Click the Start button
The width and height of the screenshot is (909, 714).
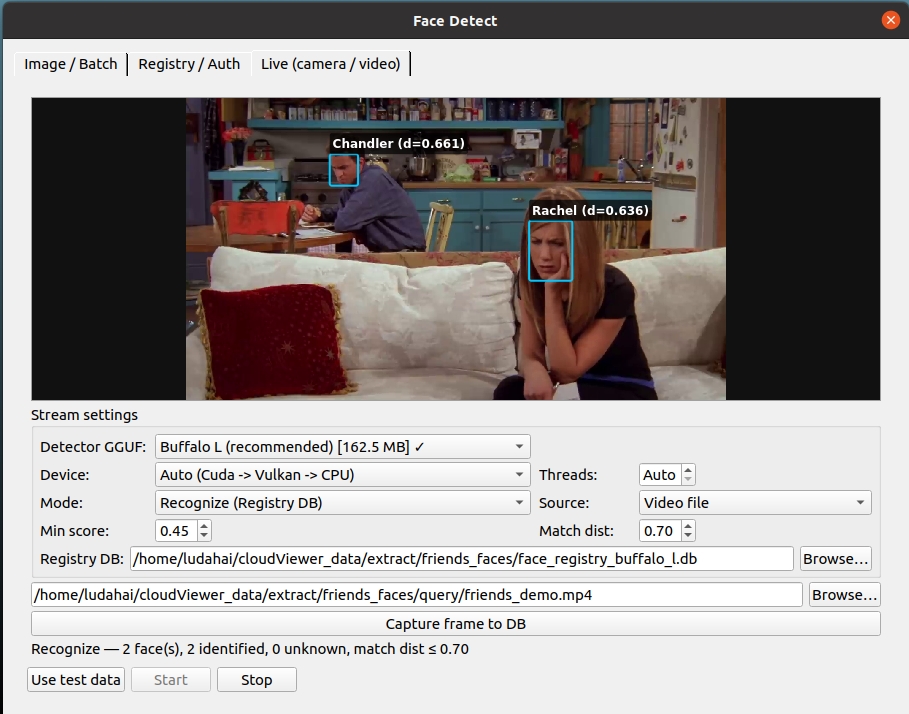pos(170,680)
